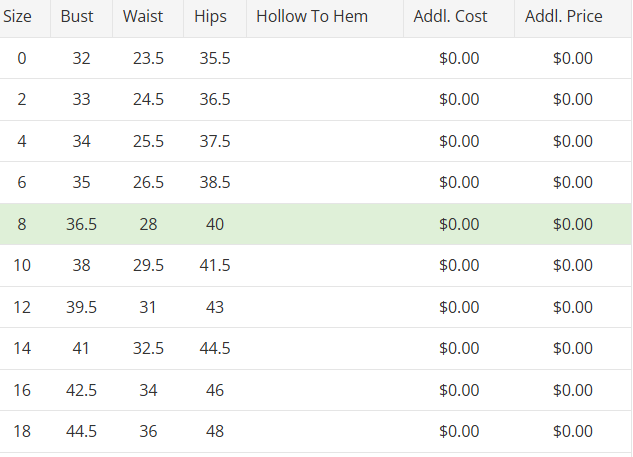Click Addl. Cost $0.00 for size 12

pyautogui.click(x=459, y=307)
